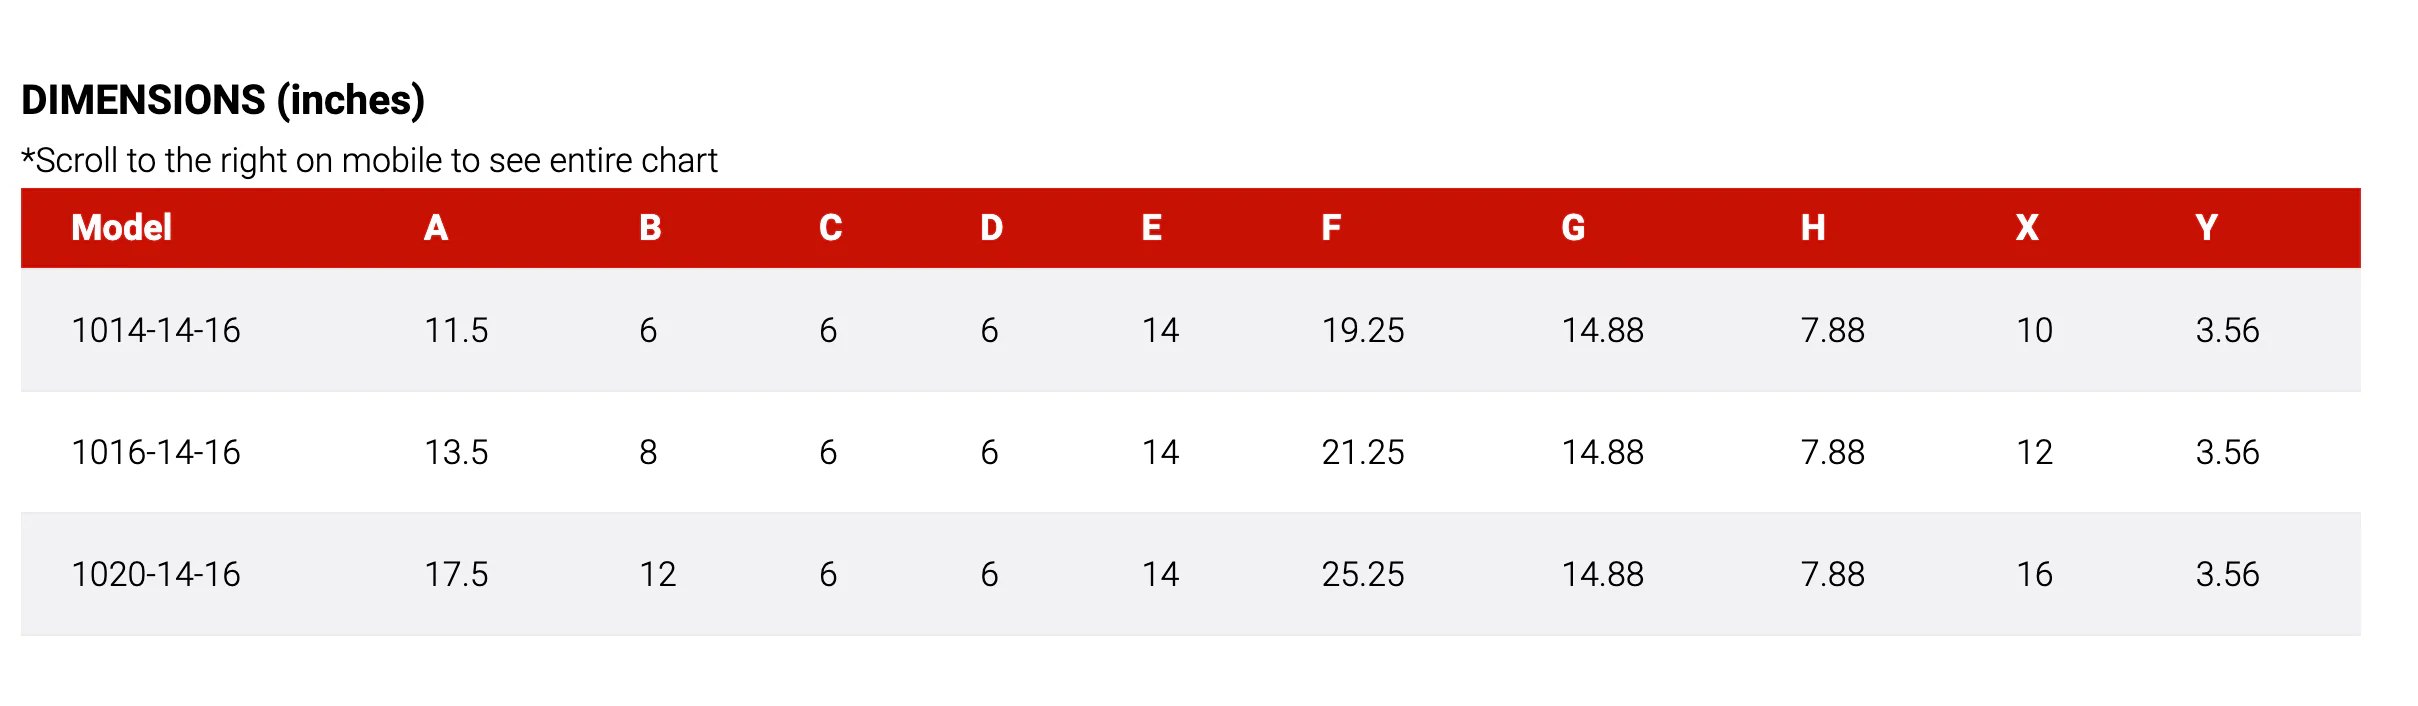
Task: Click the A column header
Action: coord(436,228)
